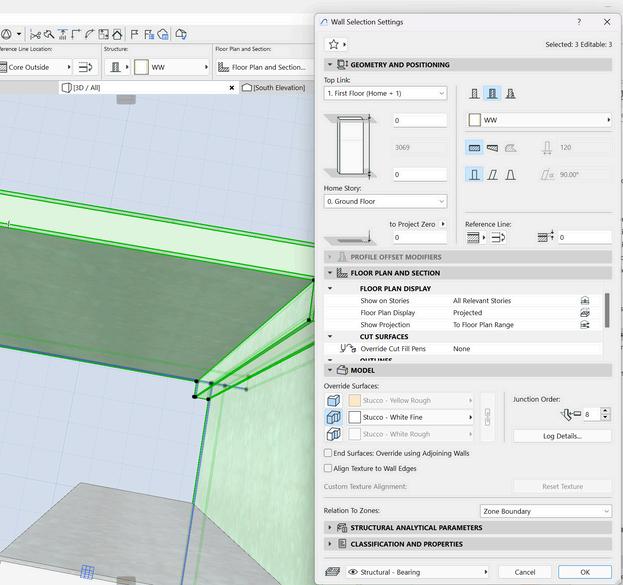Open the WW composite dropdown in the dialog
The height and width of the screenshot is (585, 623).
539,120
